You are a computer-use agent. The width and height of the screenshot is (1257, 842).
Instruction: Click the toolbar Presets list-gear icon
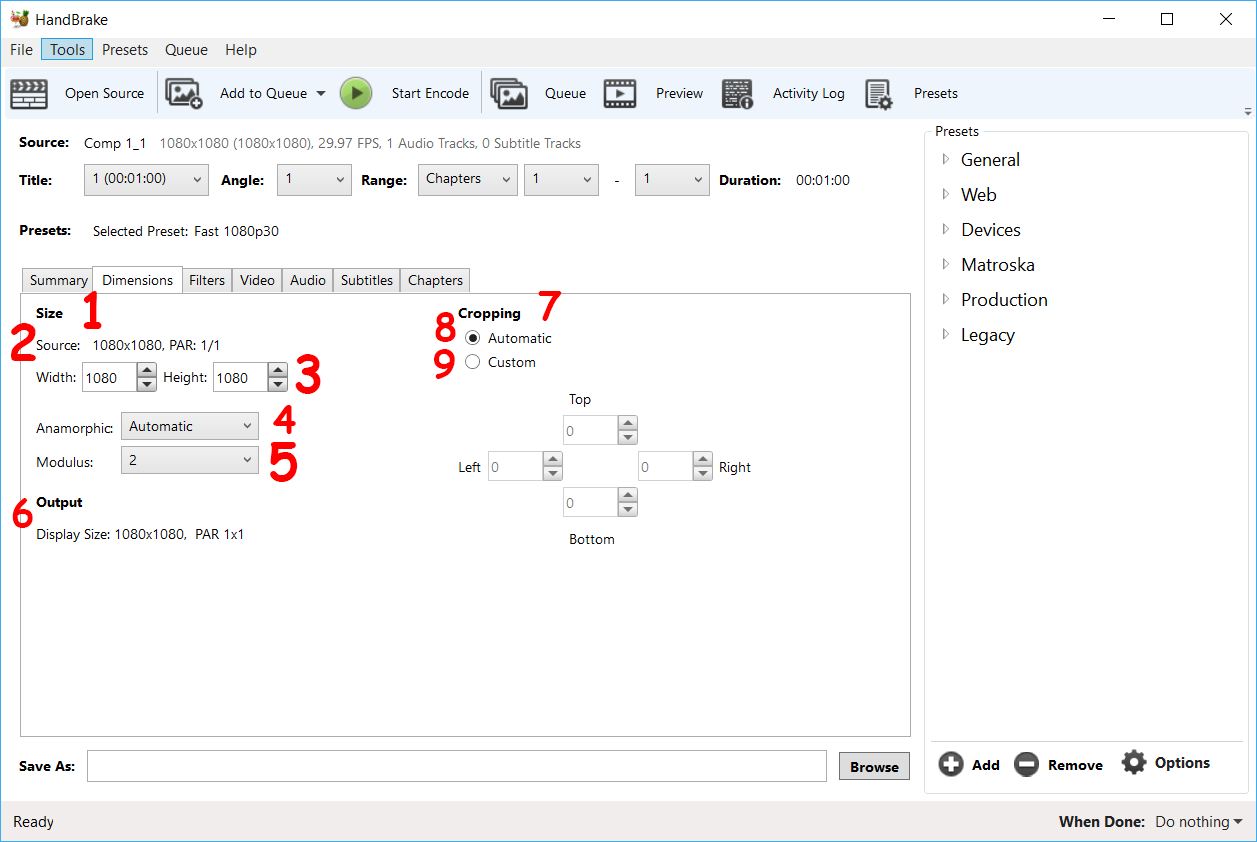click(x=878, y=94)
